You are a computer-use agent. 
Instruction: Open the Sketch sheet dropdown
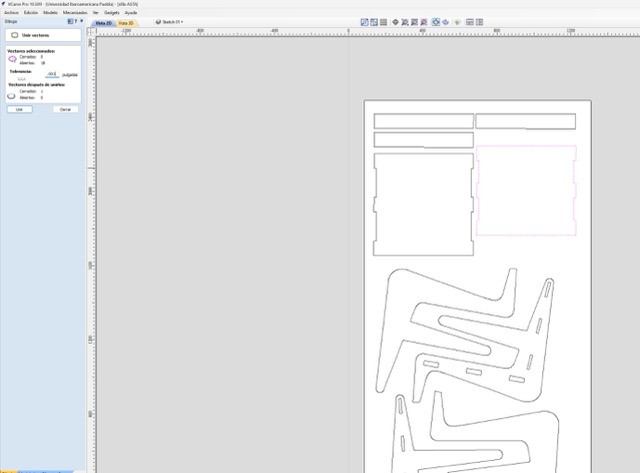pyautogui.click(x=172, y=22)
